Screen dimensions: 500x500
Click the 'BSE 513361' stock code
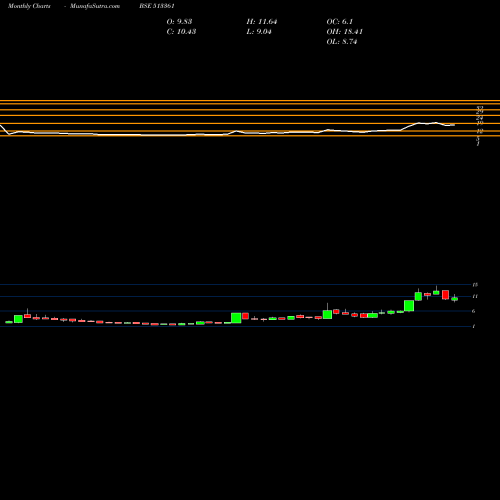tap(157, 6)
